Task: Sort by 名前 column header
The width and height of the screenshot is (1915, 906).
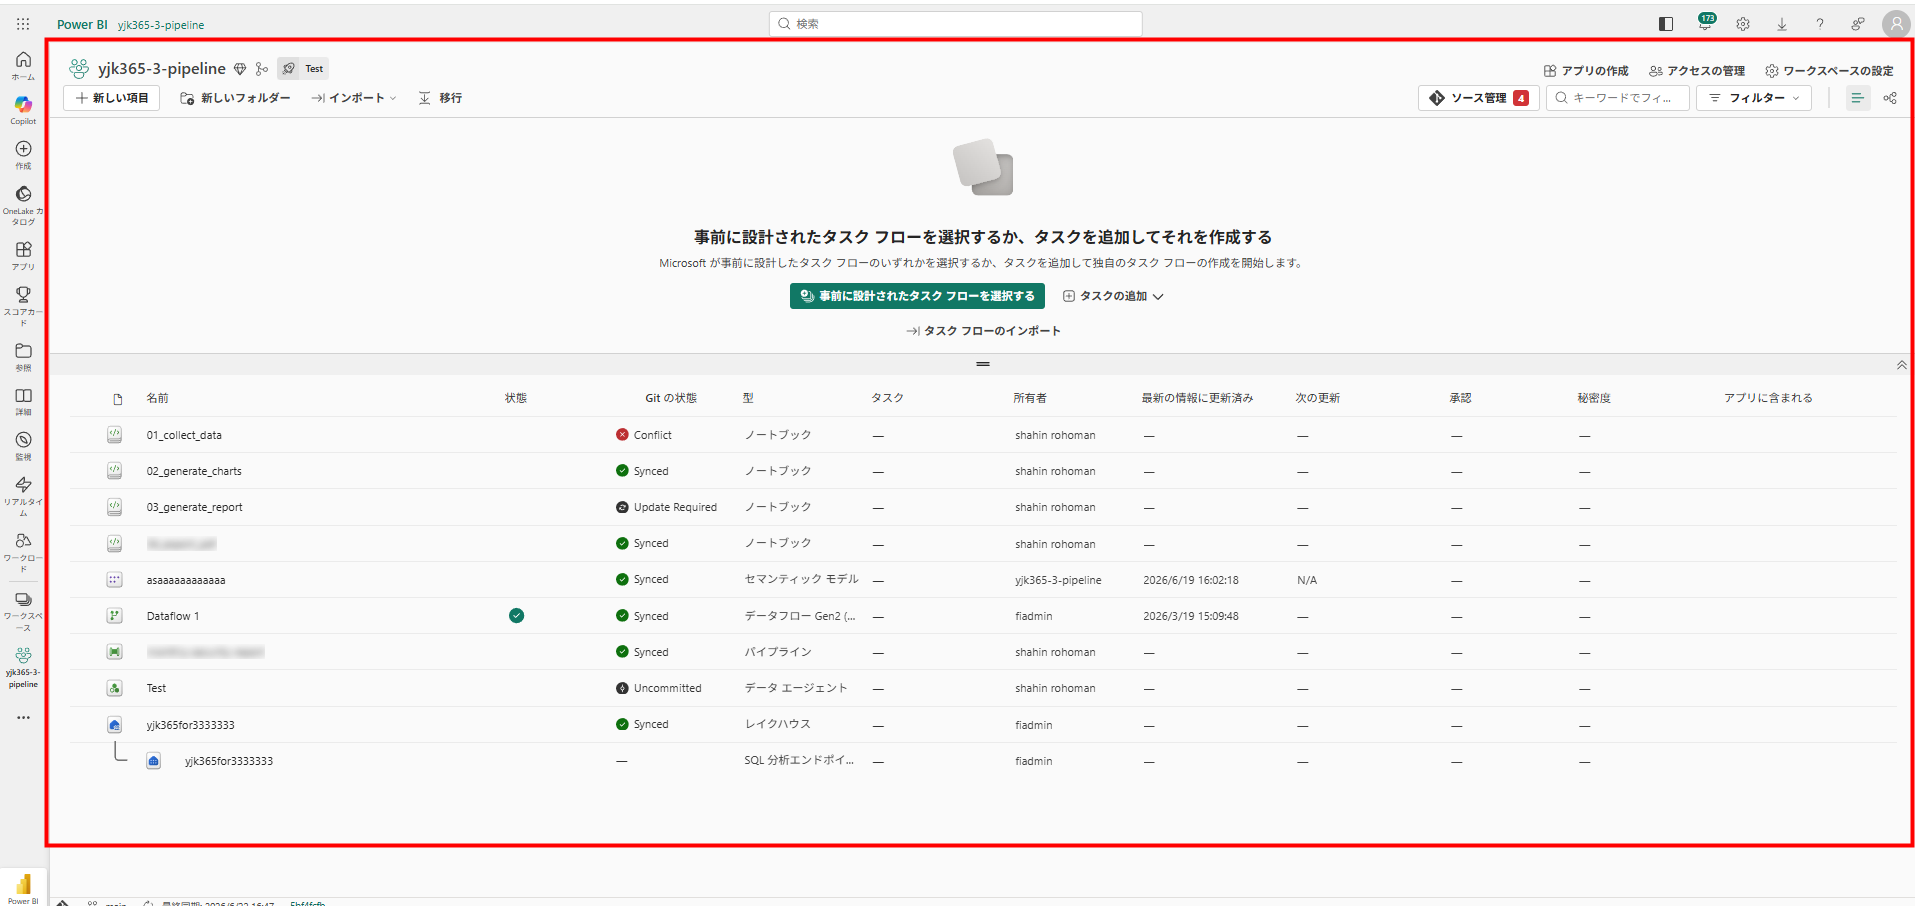Action: (157, 398)
